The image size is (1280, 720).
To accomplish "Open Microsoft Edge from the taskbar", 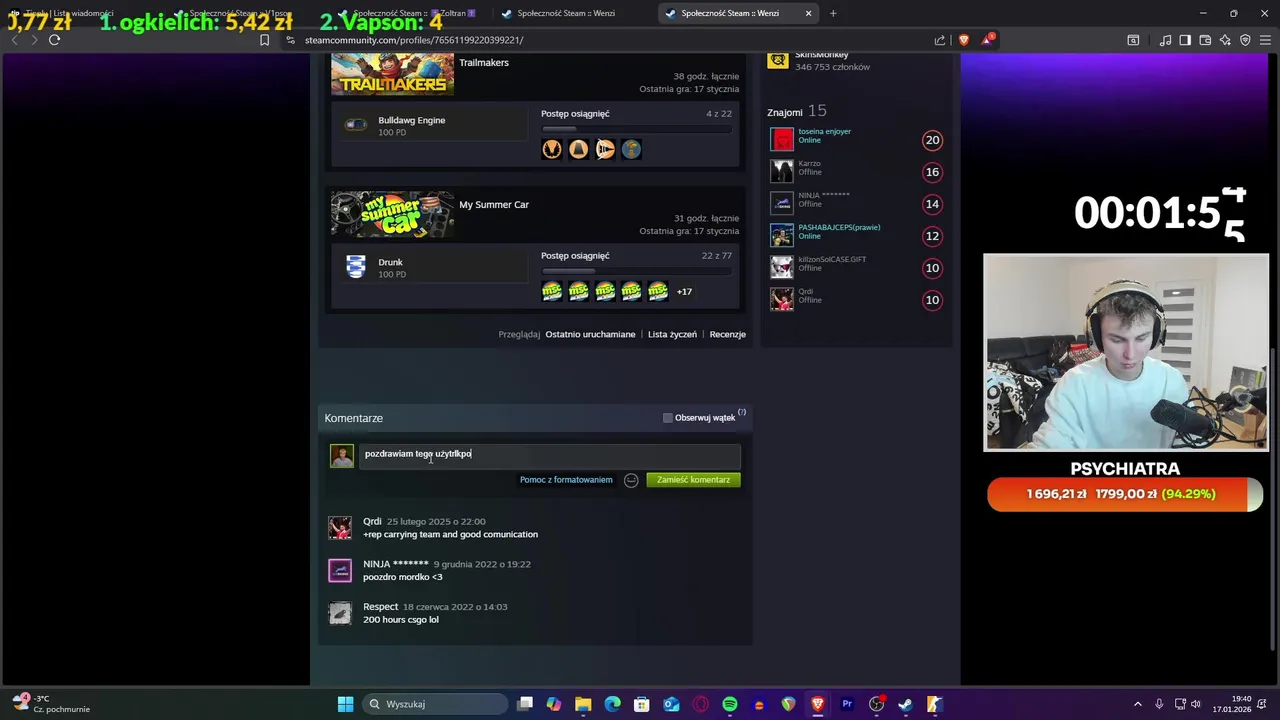I will pyautogui.click(x=612, y=704).
